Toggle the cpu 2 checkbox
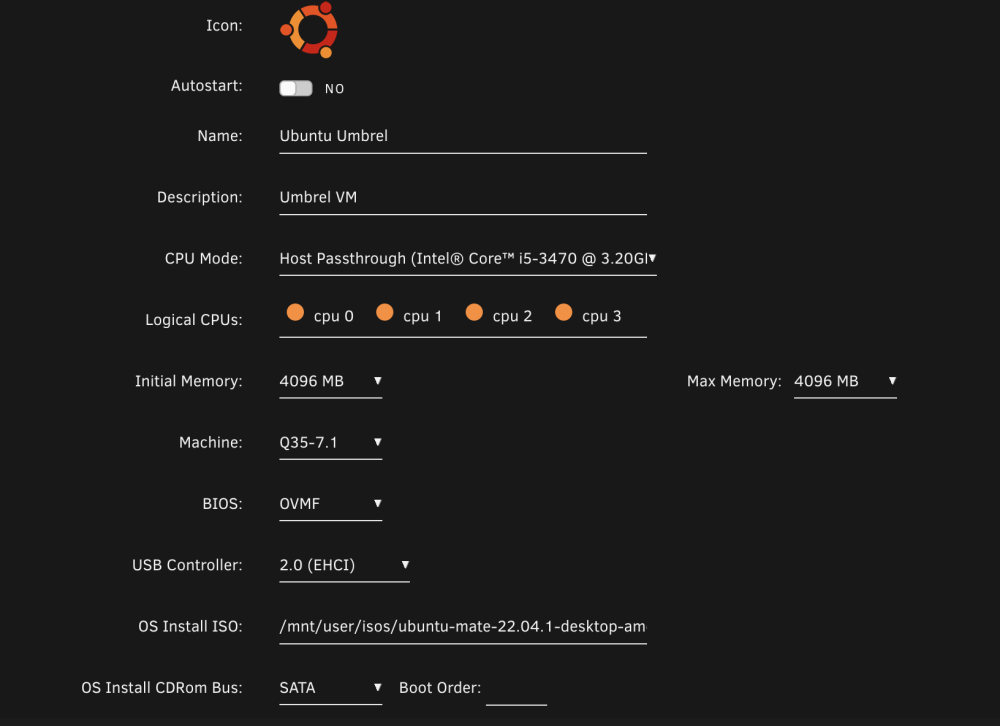Image resolution: width=1000 pixels, height=726 pixels. click(x=474, y=313)
